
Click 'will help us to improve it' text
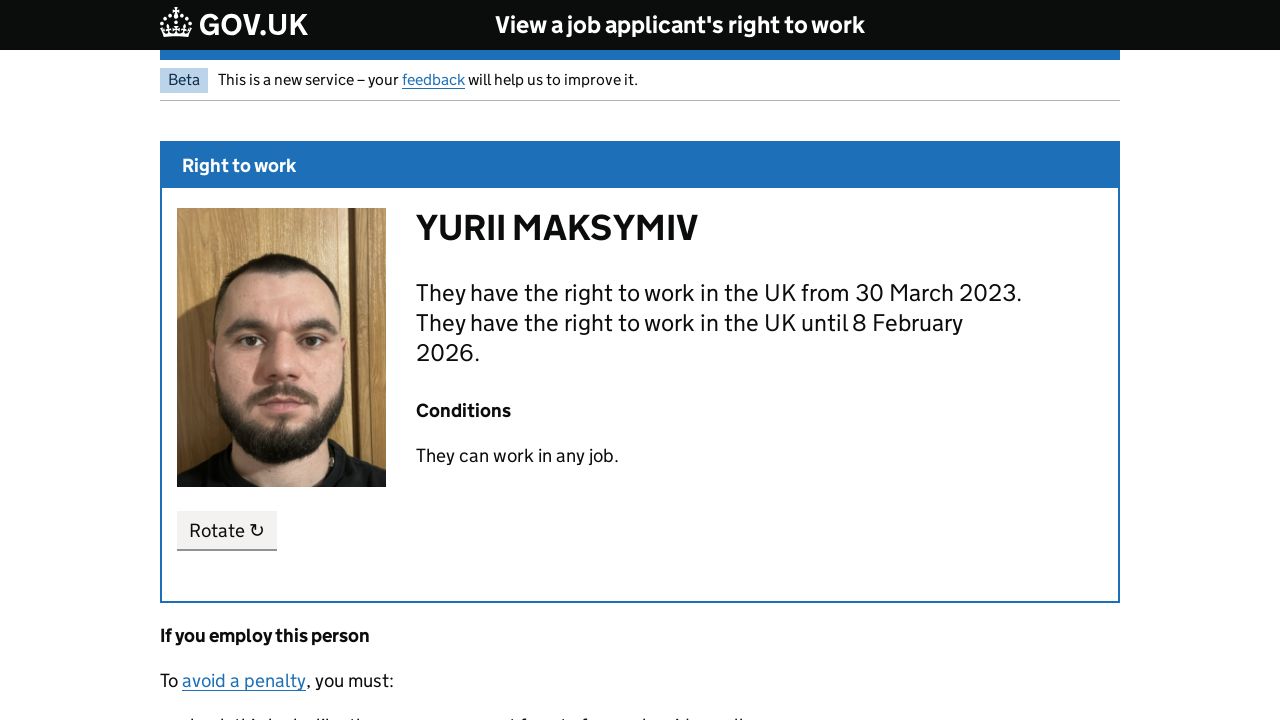552,80
